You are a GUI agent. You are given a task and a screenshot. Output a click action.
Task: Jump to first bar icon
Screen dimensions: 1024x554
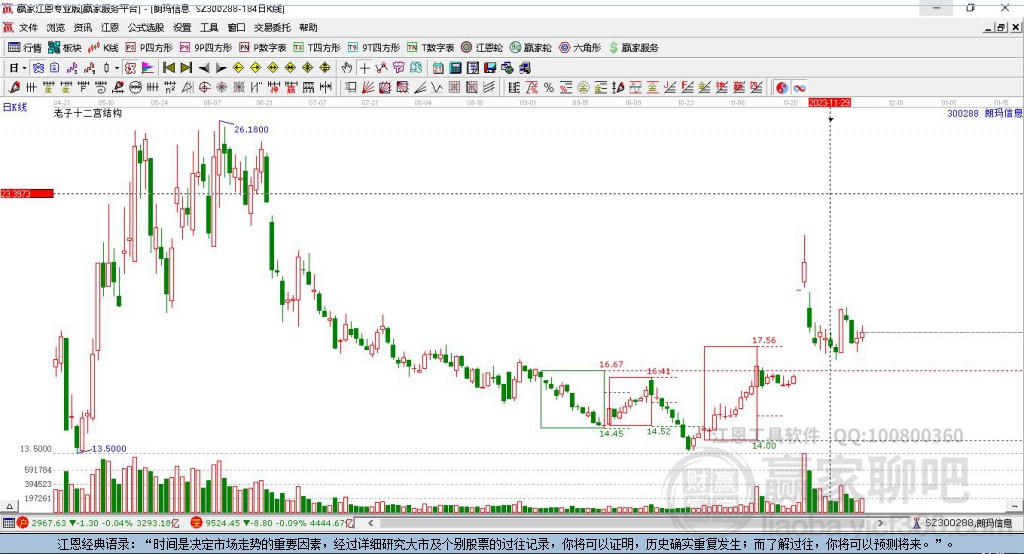tap(168, 68)
